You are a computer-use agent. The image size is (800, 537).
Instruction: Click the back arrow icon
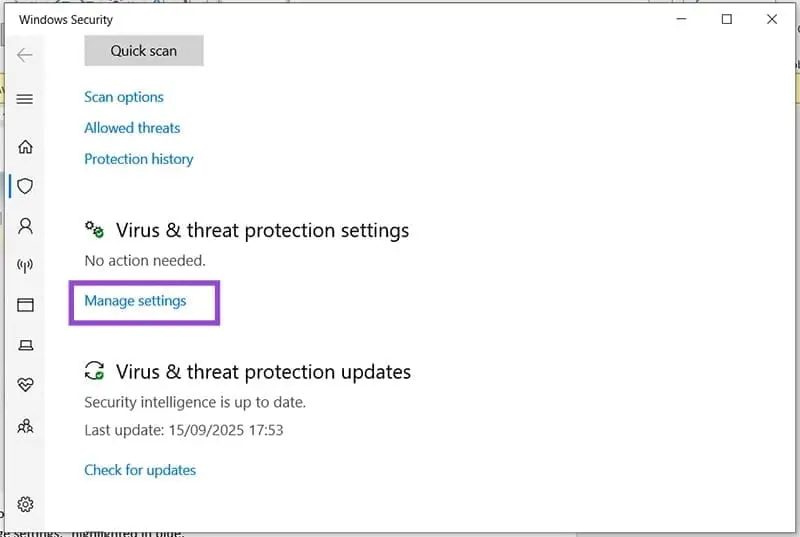pos(25,56)
